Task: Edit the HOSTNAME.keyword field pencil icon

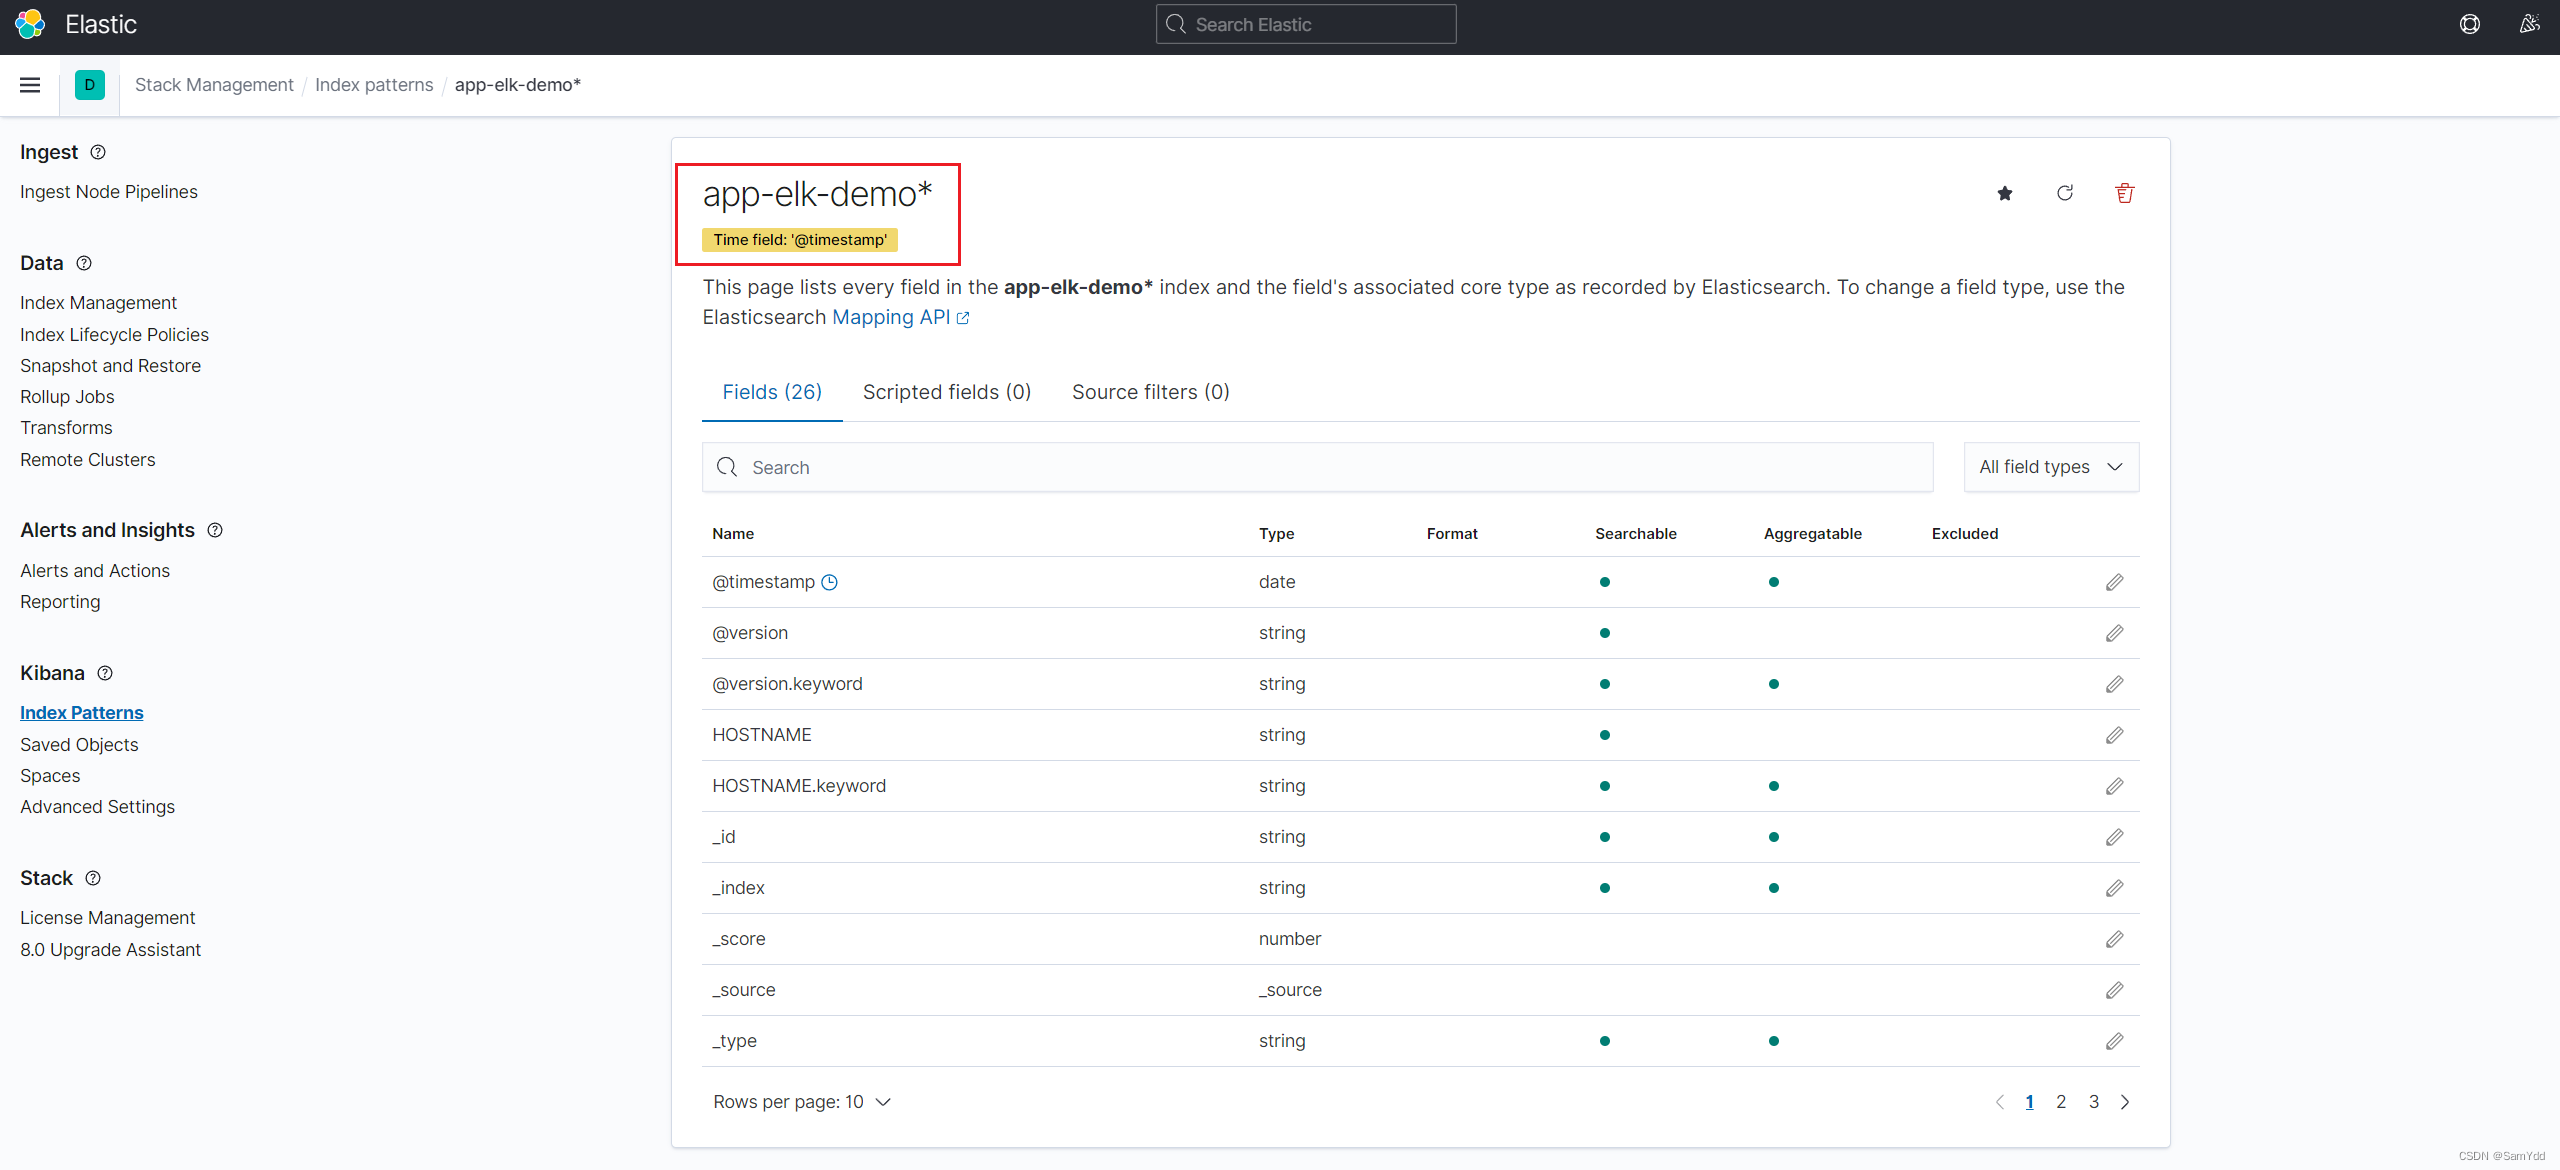Action: tap(2114, 786)
